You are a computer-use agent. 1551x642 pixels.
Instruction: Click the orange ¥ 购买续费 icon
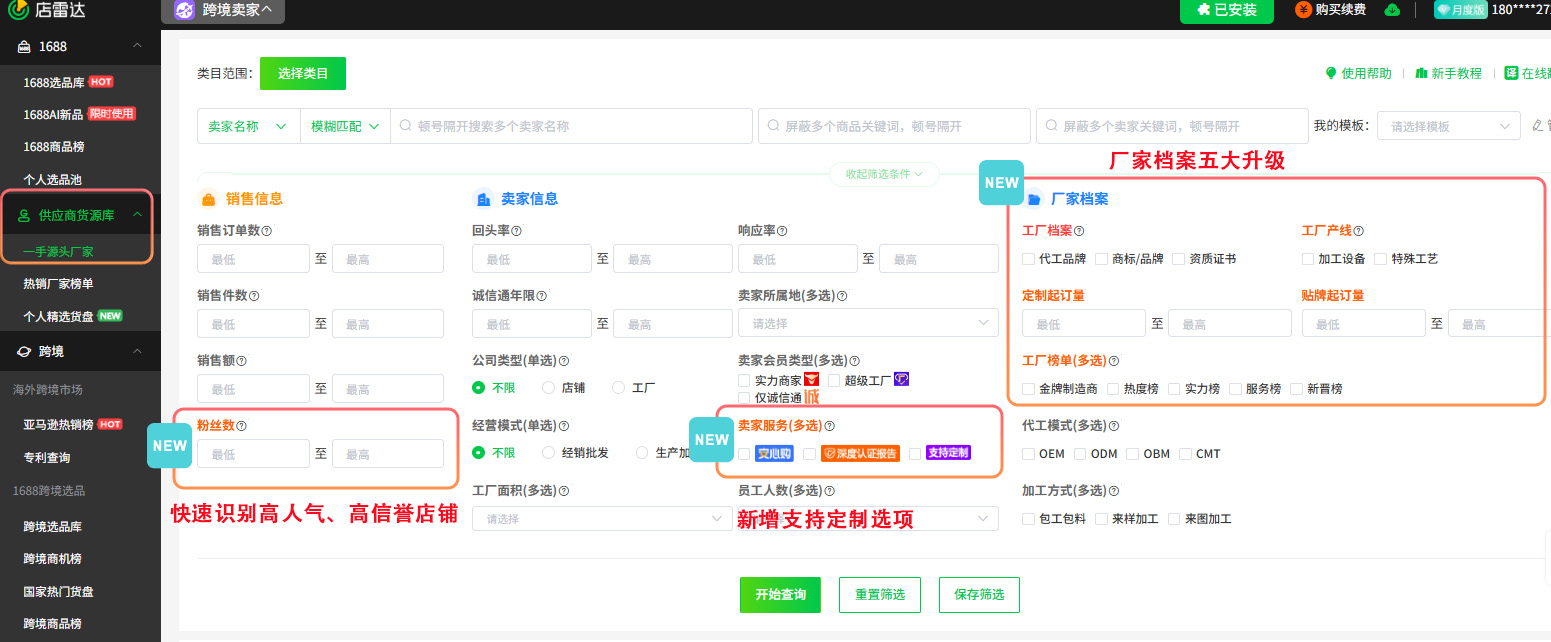(x=1303, y=10)
